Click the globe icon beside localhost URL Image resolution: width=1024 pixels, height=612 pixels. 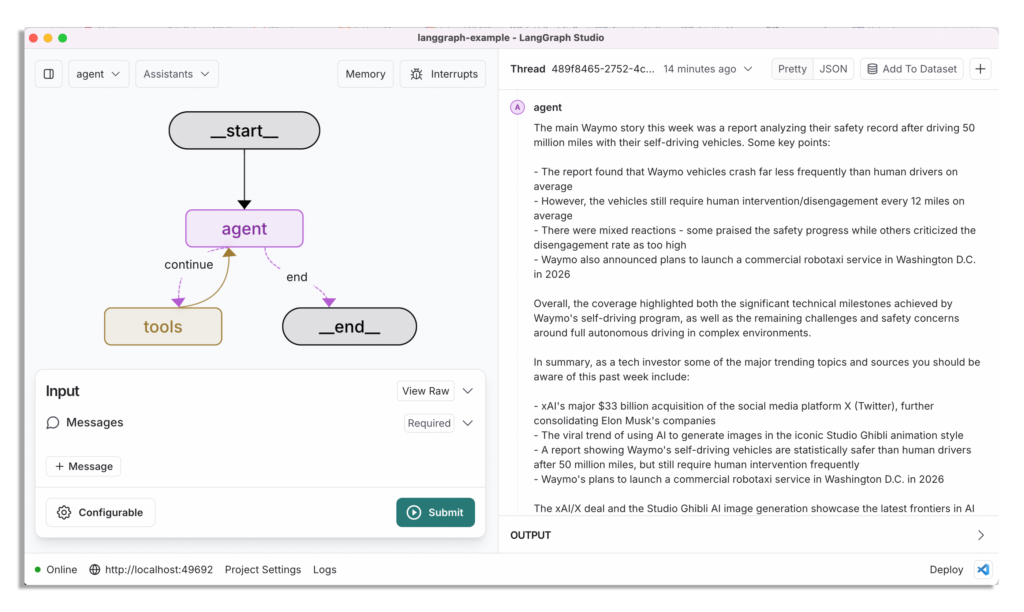click(x=95, y=570)
